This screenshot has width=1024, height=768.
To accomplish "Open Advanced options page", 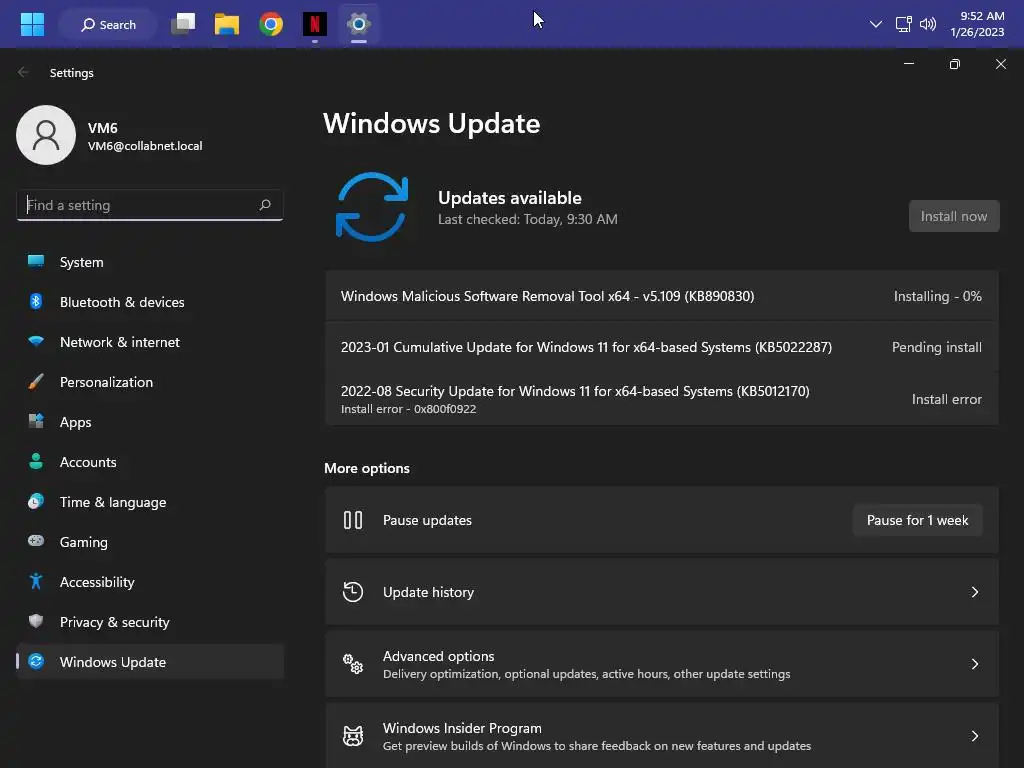I will coord(662,664).
